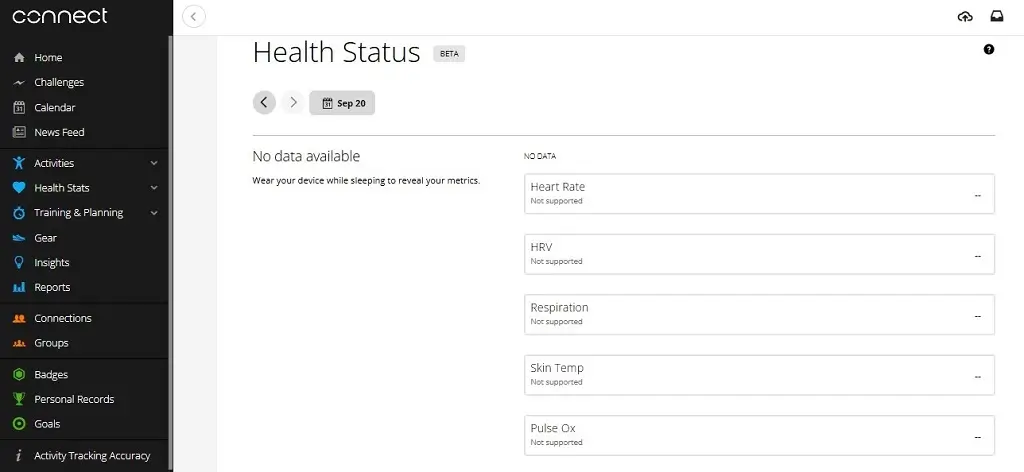Expand the Health Stats submenu chevron
1024x472 pixels.
click(154, 188)
